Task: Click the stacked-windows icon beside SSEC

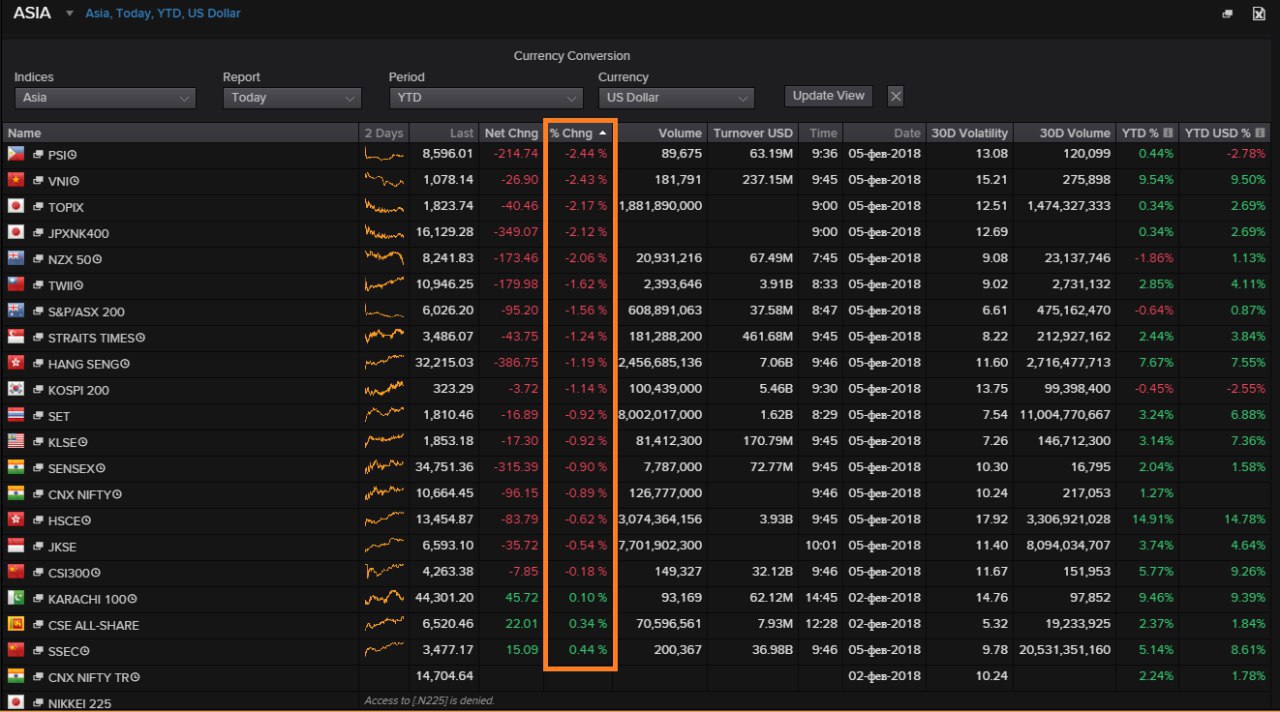Action: pos(38,651)
